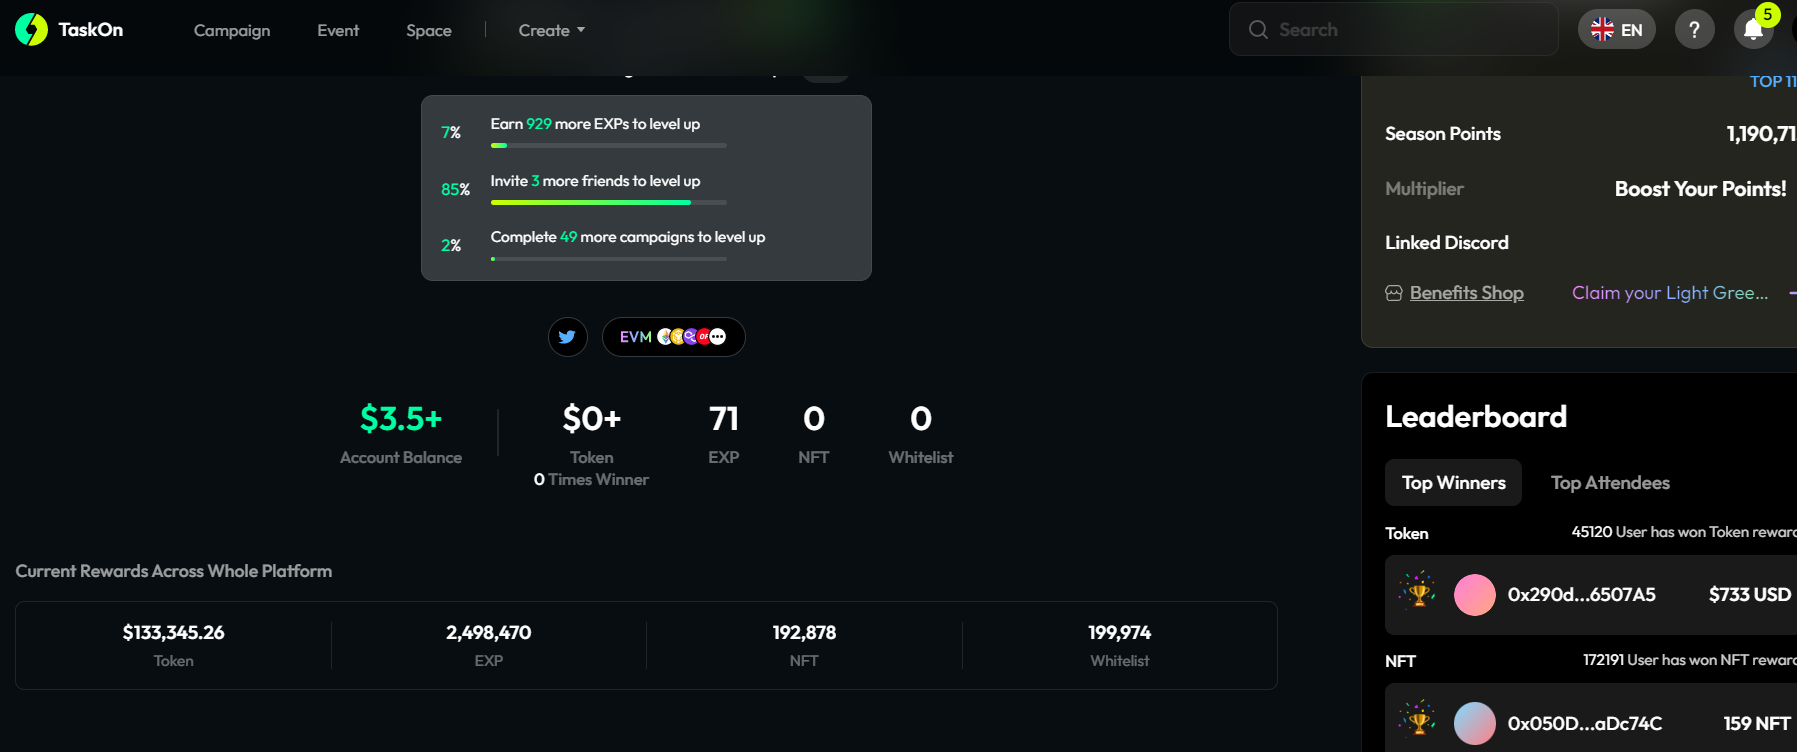The image size is (1797, 752).
Task: Click the invite friends progress bar
Action: 608,202
